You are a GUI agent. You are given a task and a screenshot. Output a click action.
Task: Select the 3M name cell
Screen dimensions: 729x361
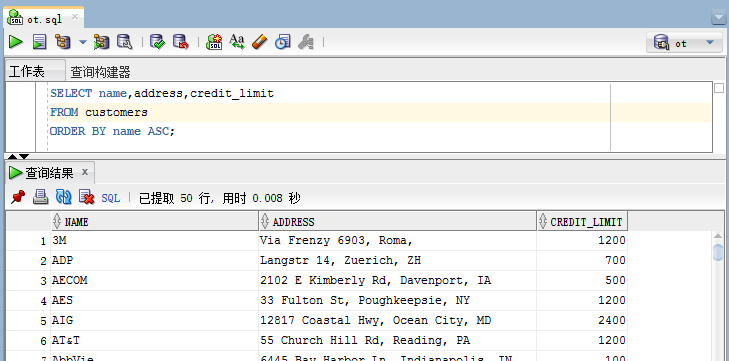(x=154, y=241)
